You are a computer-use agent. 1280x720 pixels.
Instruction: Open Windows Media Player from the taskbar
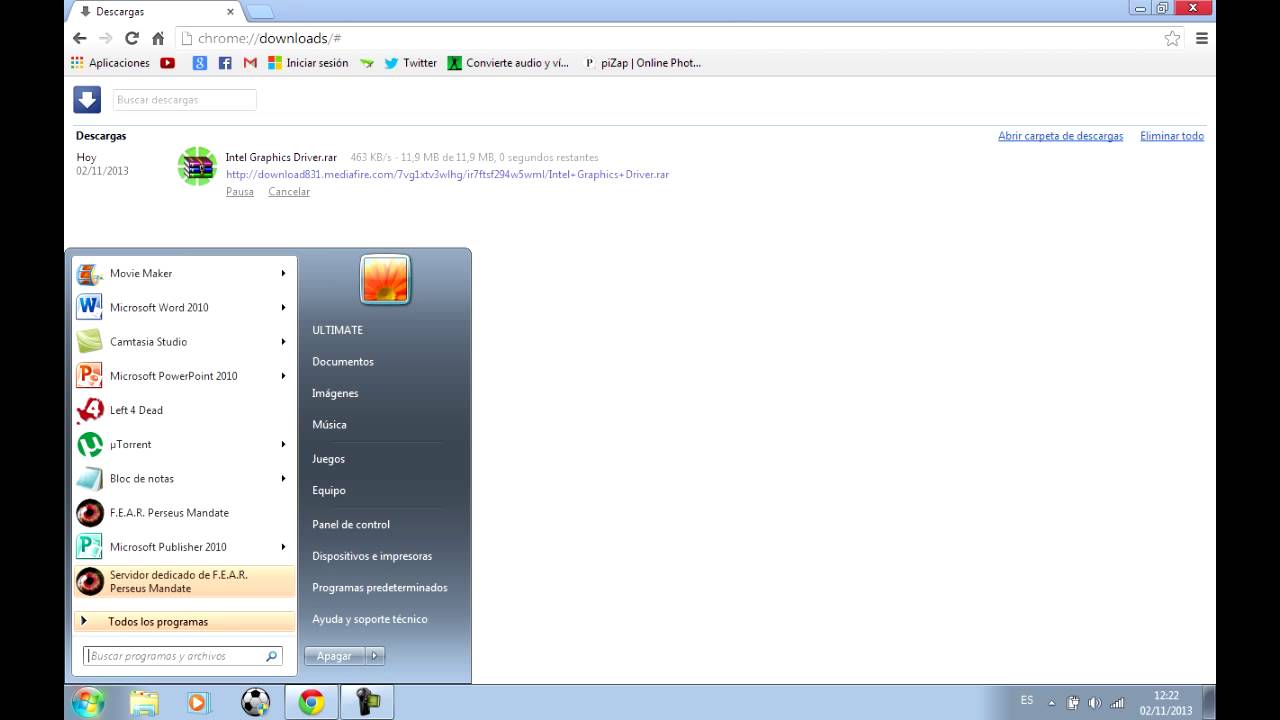click(x=197, y=702)
